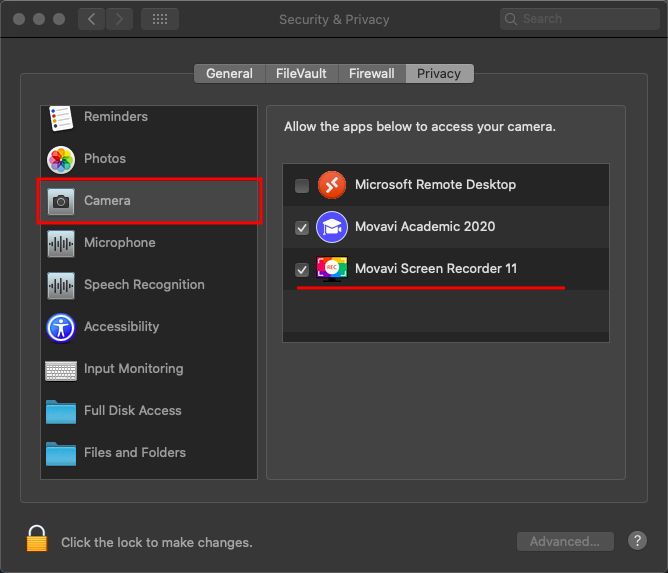Viewport: 668px width, 573px height.
Task: Click the Speech Recognition waveform icon
Action: tap(61, 285)
